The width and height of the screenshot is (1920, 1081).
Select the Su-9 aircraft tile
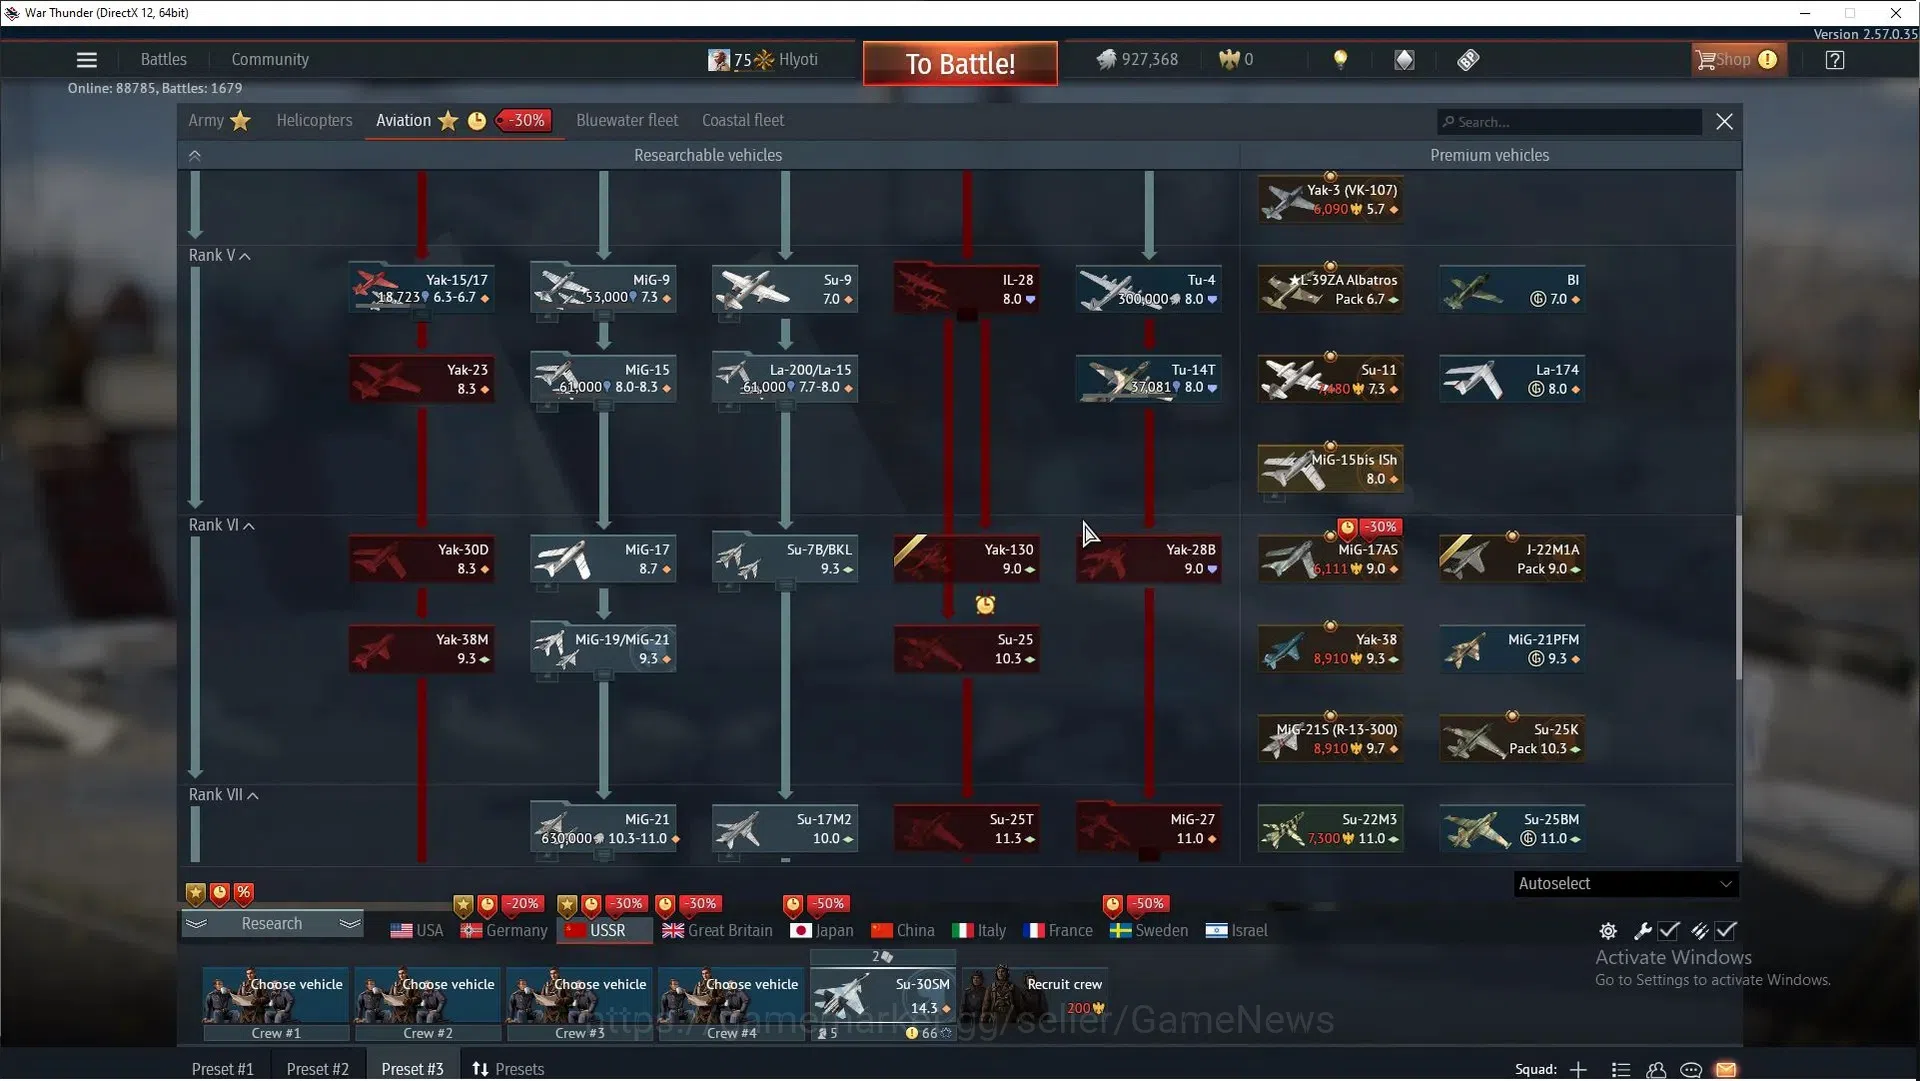click(785, 289)
